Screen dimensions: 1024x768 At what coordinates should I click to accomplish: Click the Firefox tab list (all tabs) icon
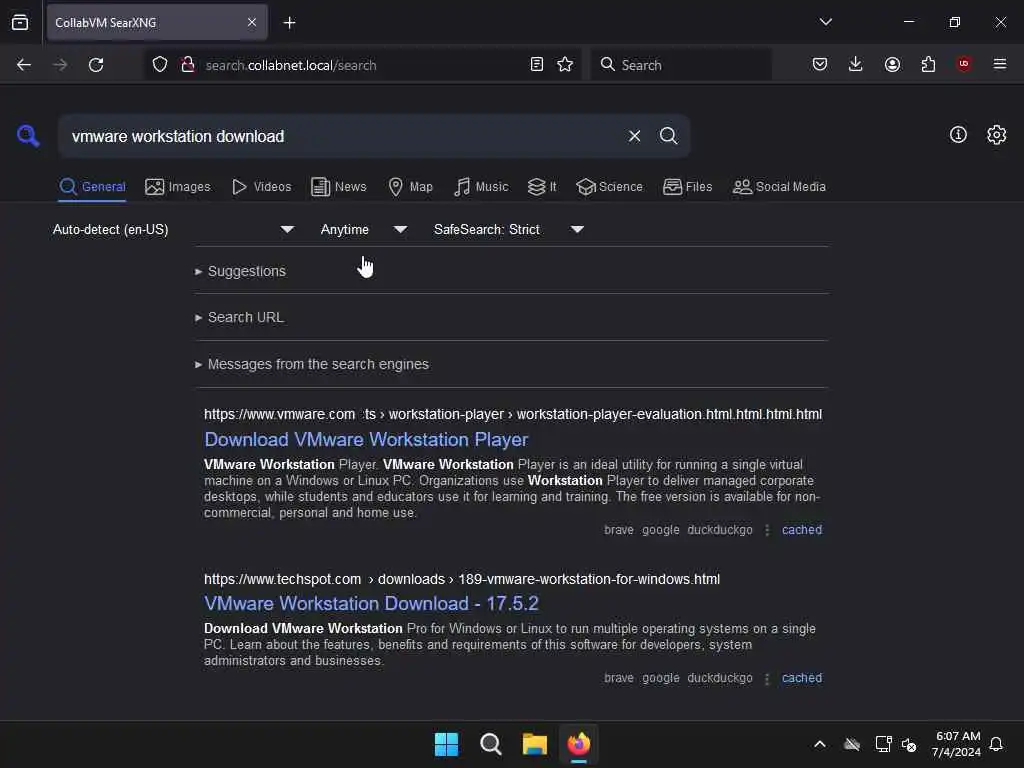click(x=20, y=22)
